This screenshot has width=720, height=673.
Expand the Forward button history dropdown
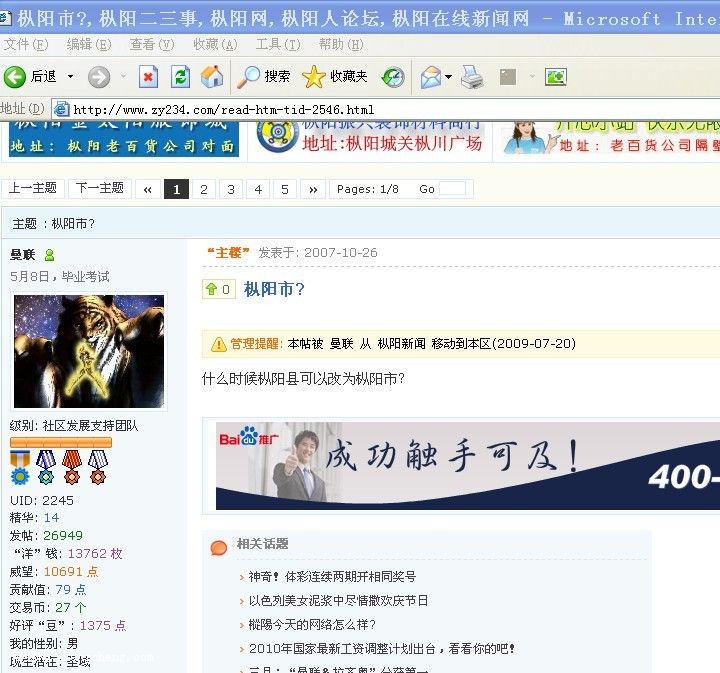click(123, 77)
